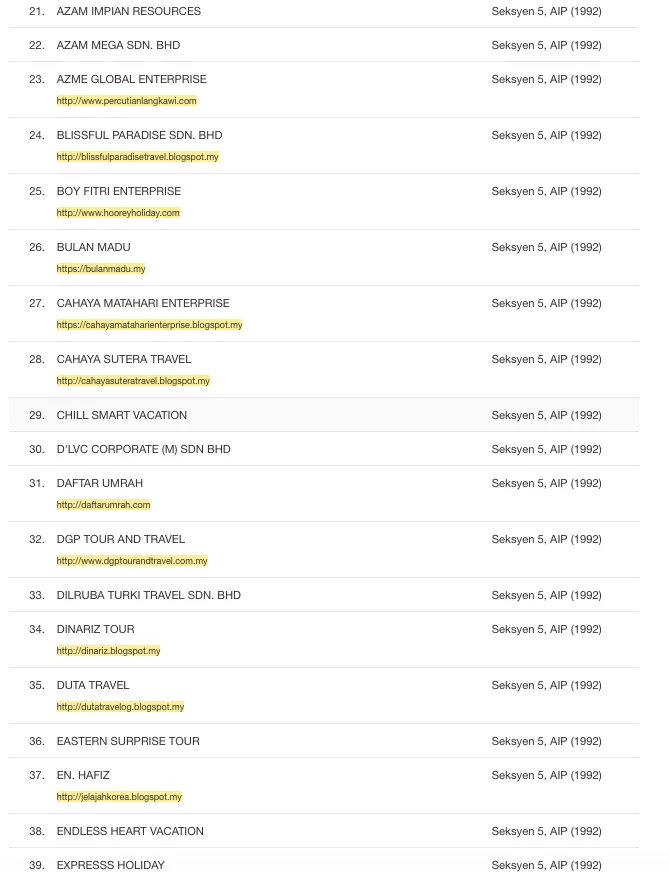Open the percutianlangkawi.com link

coord(126,101)
